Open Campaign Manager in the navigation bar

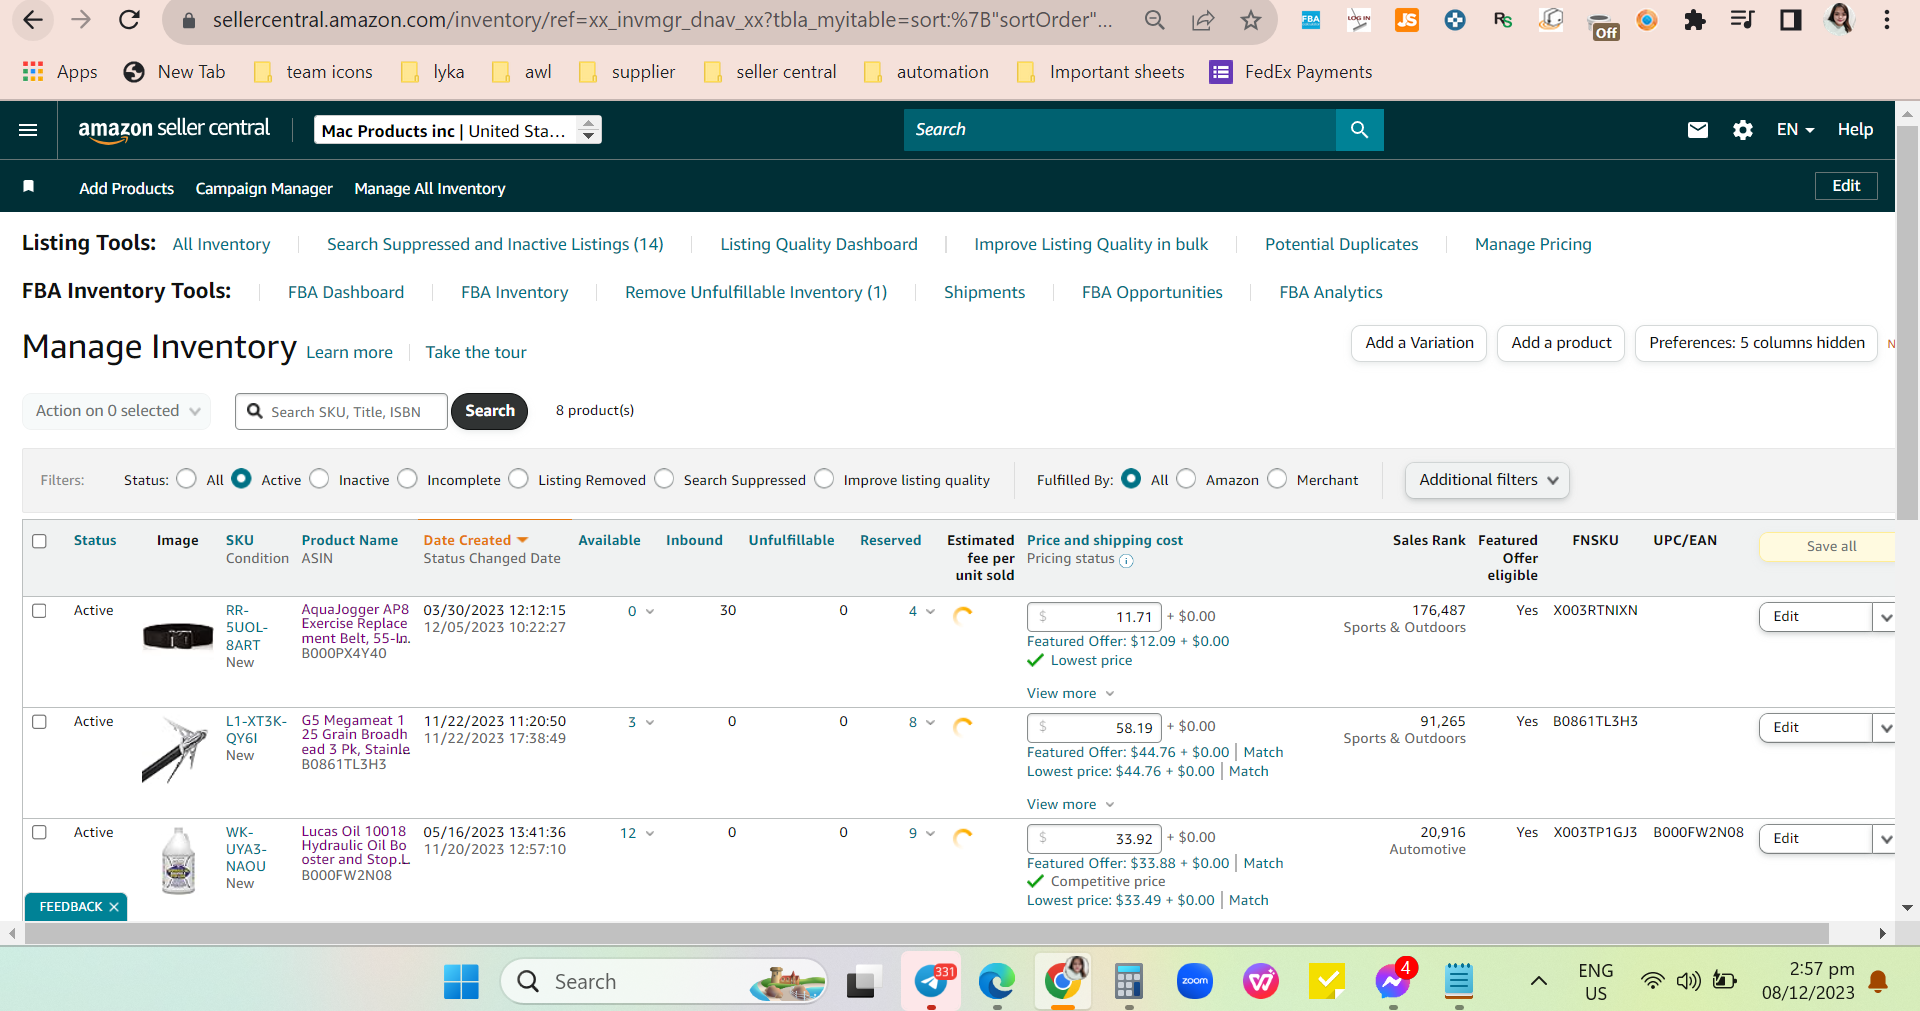coord(264,188)
